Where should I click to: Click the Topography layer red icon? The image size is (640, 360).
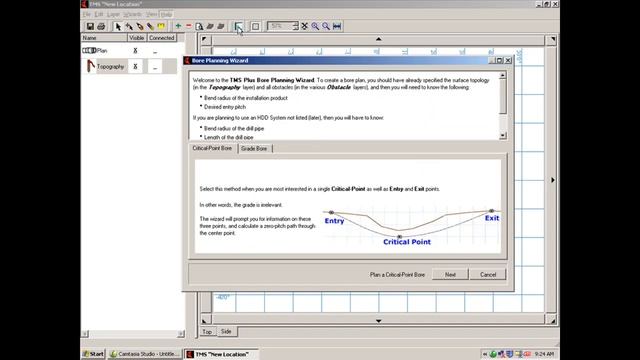[90, 66]
